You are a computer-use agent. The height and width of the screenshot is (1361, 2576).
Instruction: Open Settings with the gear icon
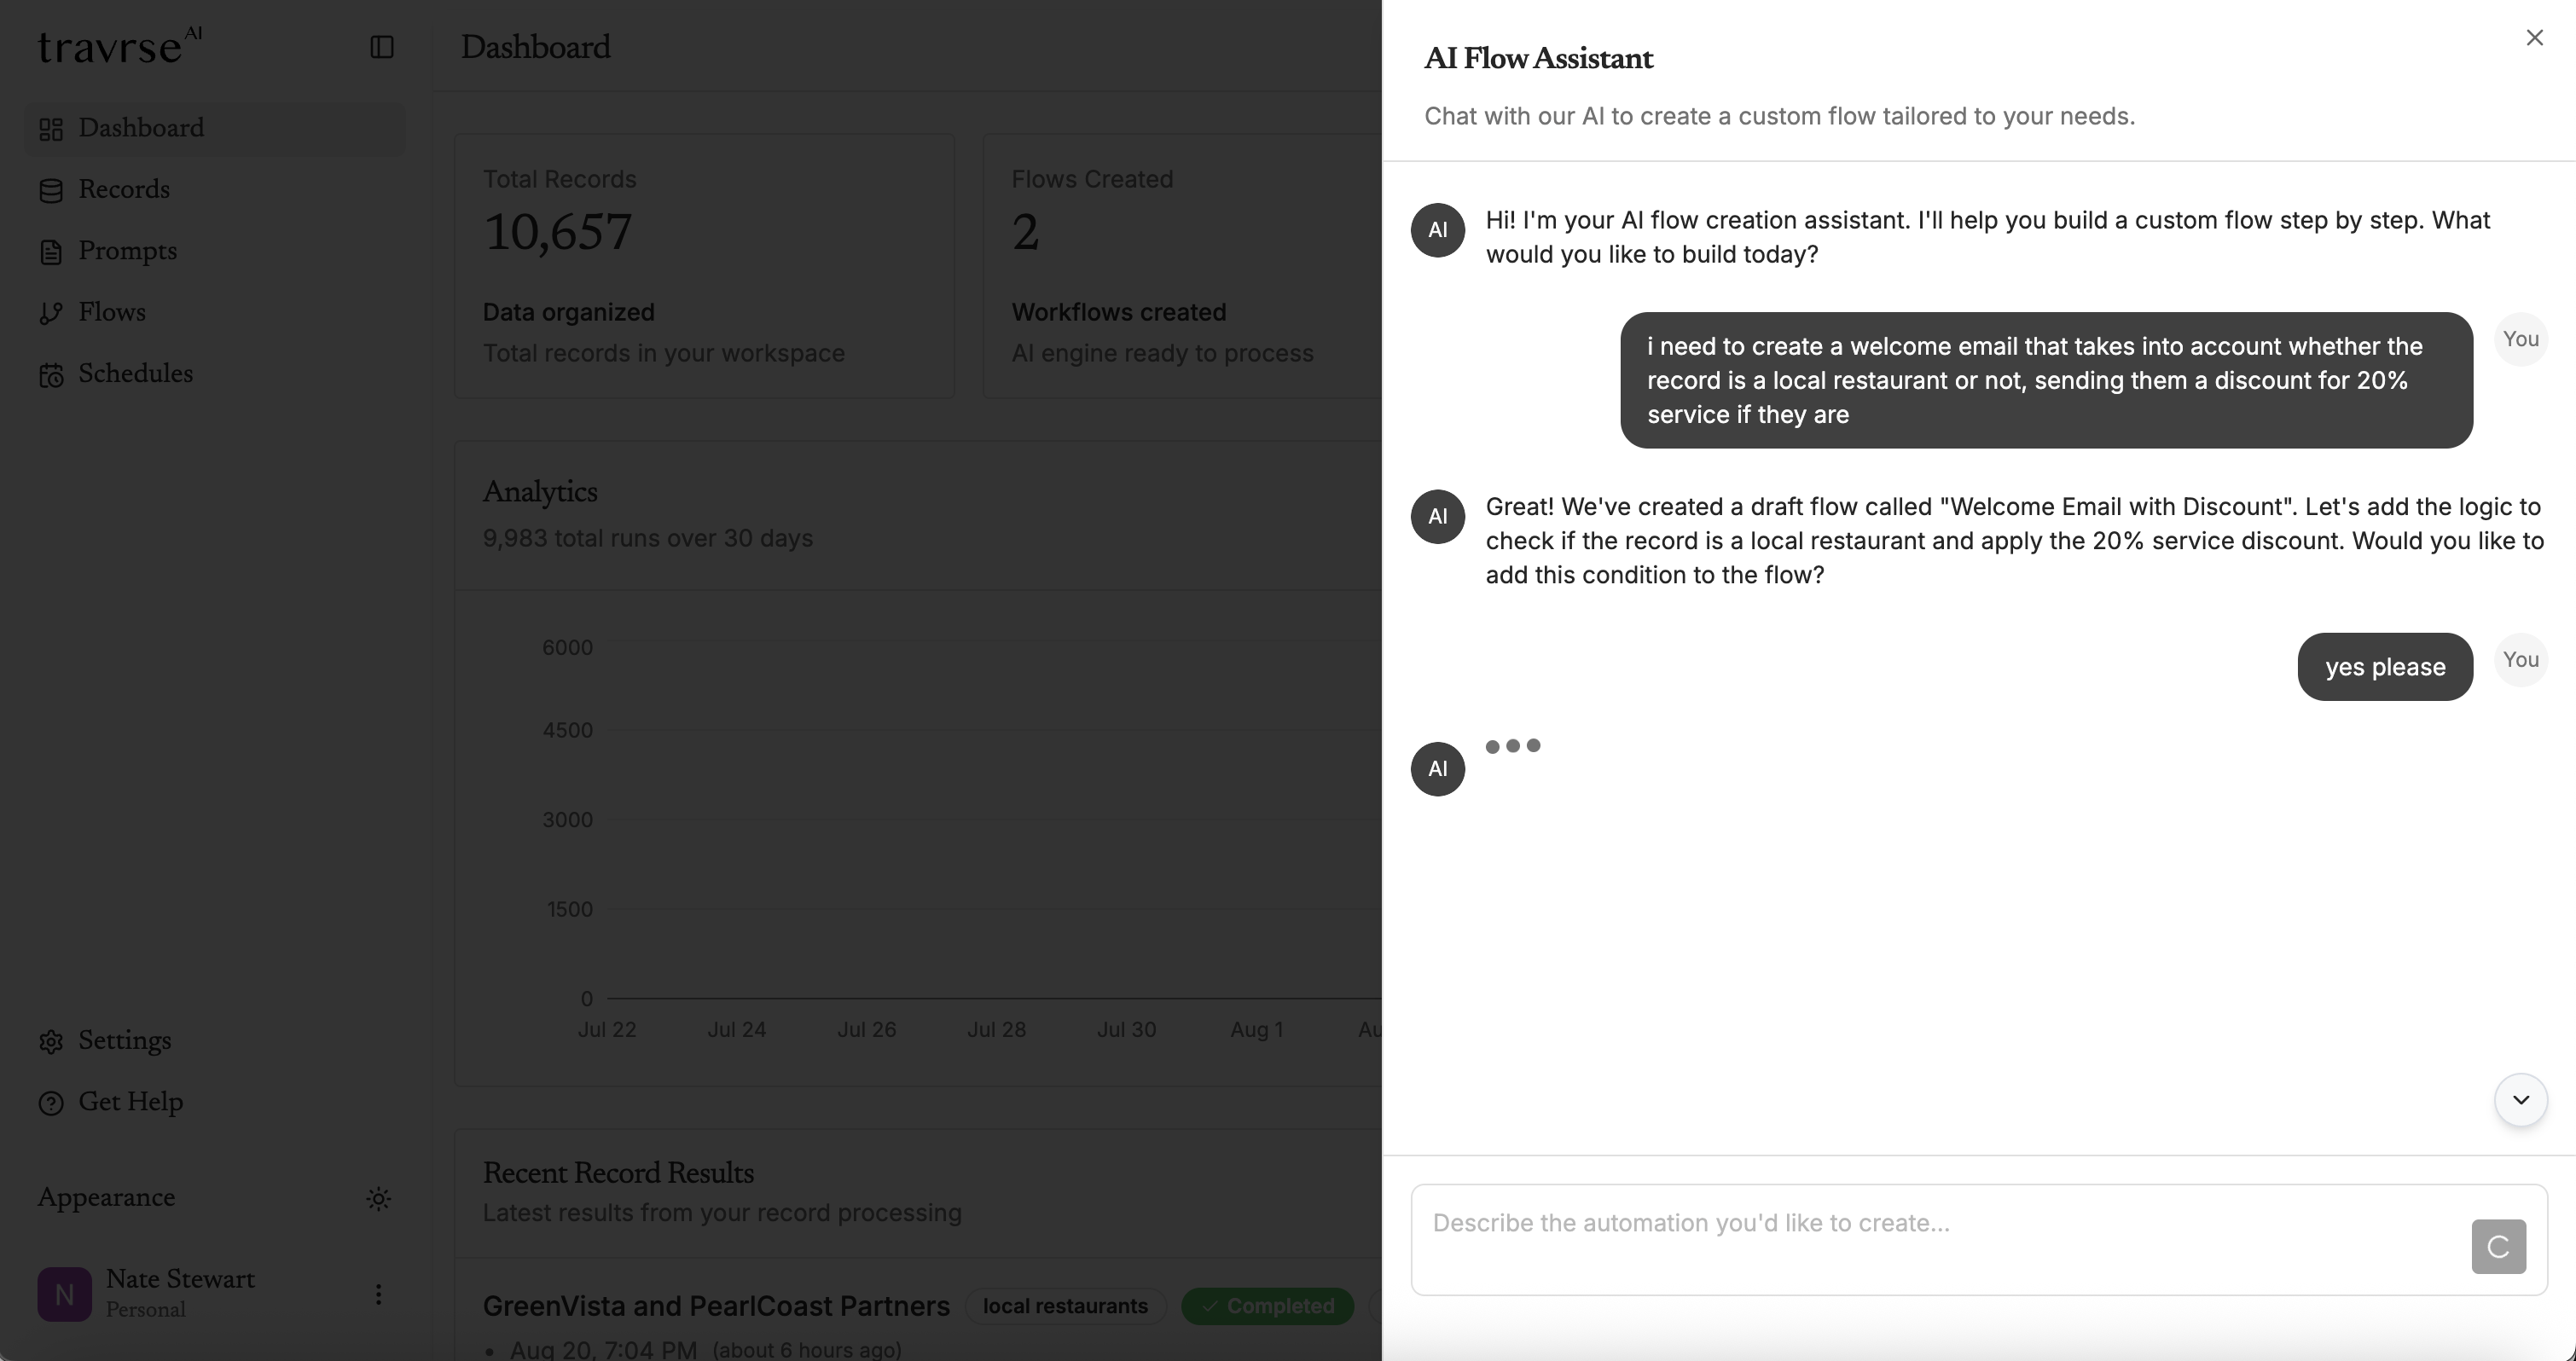tap(53, 1041)
